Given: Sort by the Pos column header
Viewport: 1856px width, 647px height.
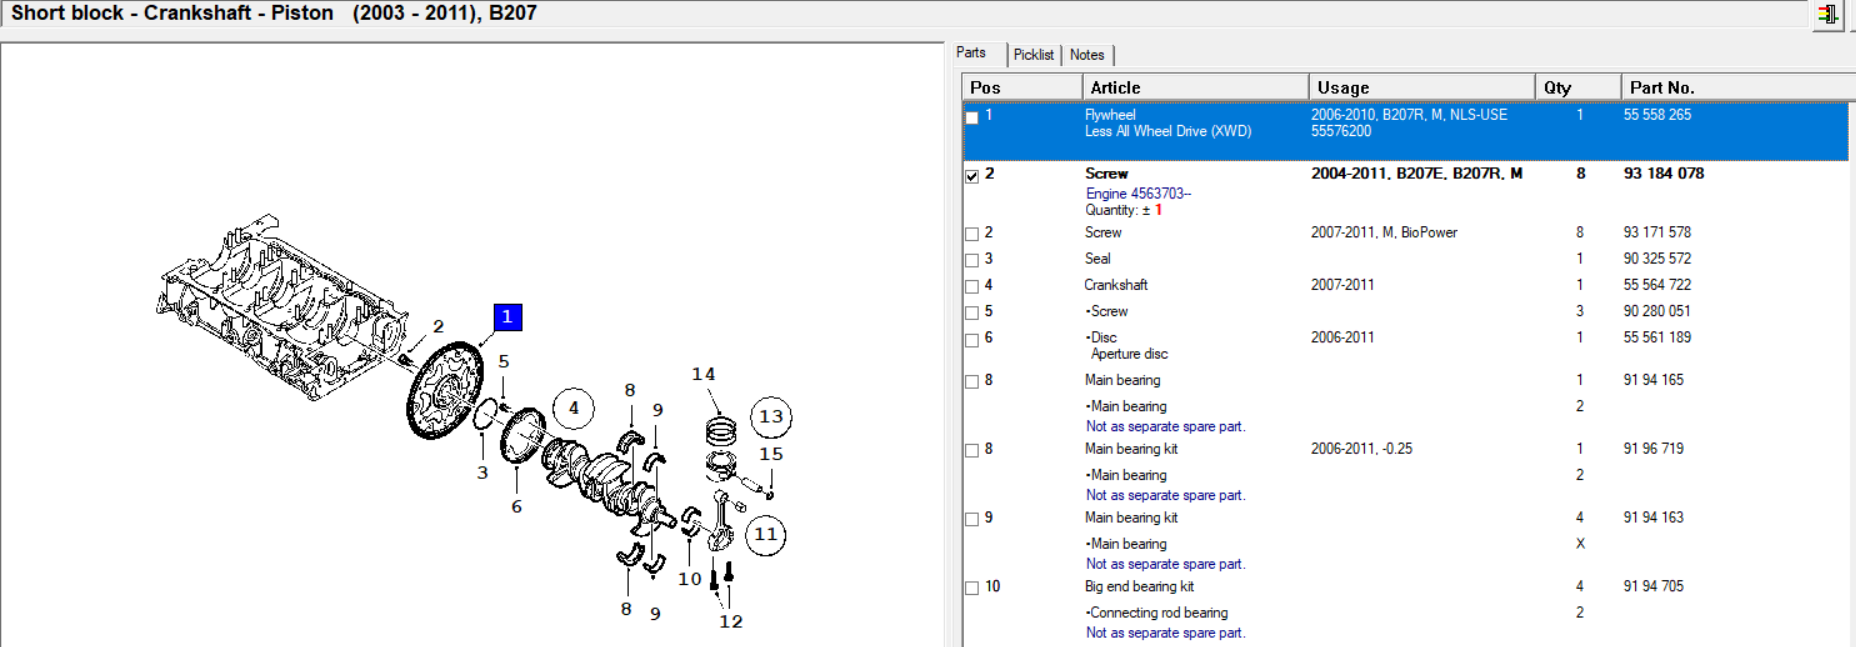Looking at the screenshot, I should point(1022,87).
